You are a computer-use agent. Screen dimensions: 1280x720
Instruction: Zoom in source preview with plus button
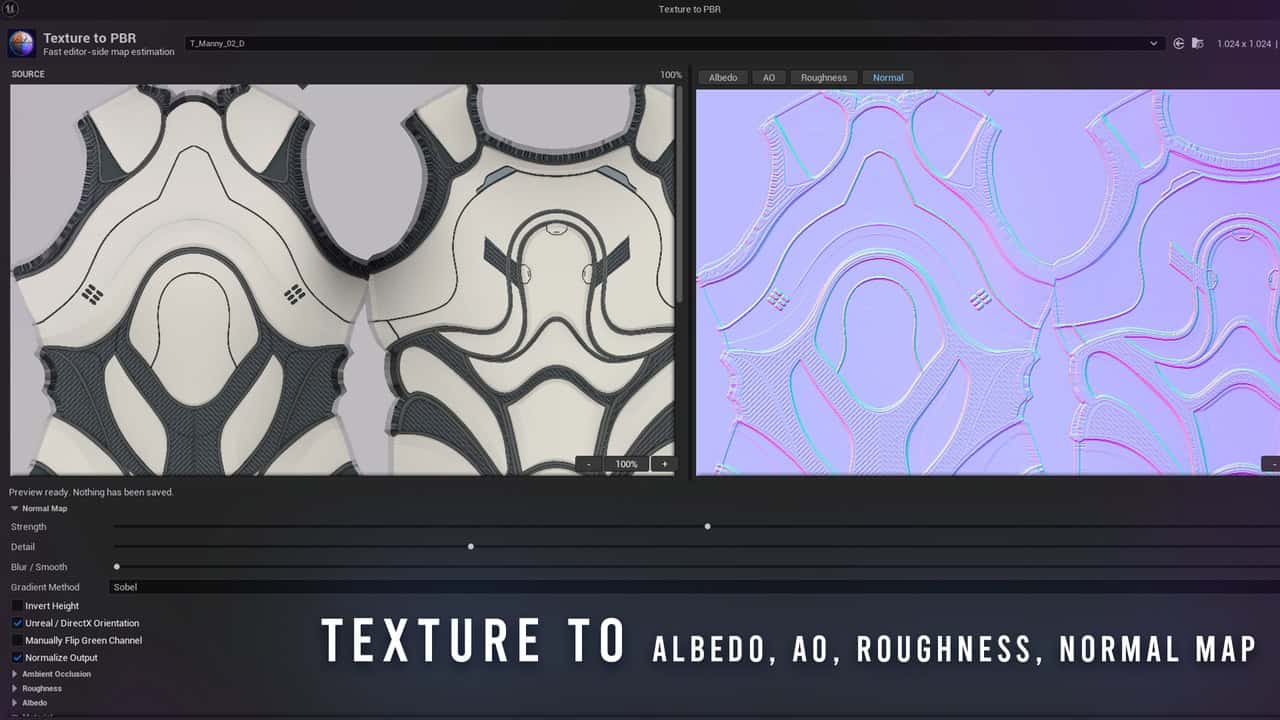click(664, 464)
